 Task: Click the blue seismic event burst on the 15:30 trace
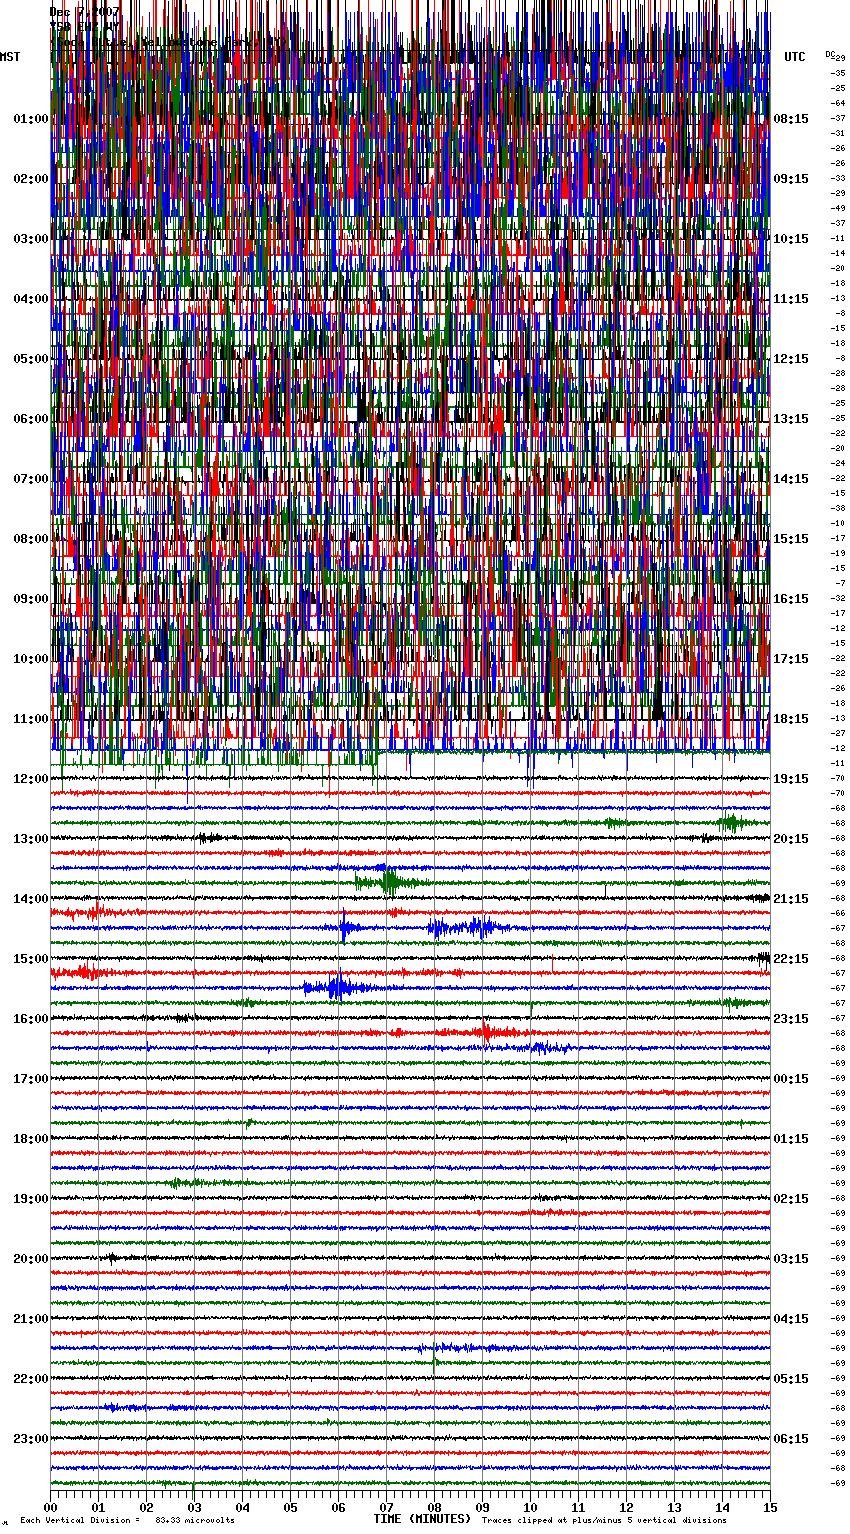[338, 987]
